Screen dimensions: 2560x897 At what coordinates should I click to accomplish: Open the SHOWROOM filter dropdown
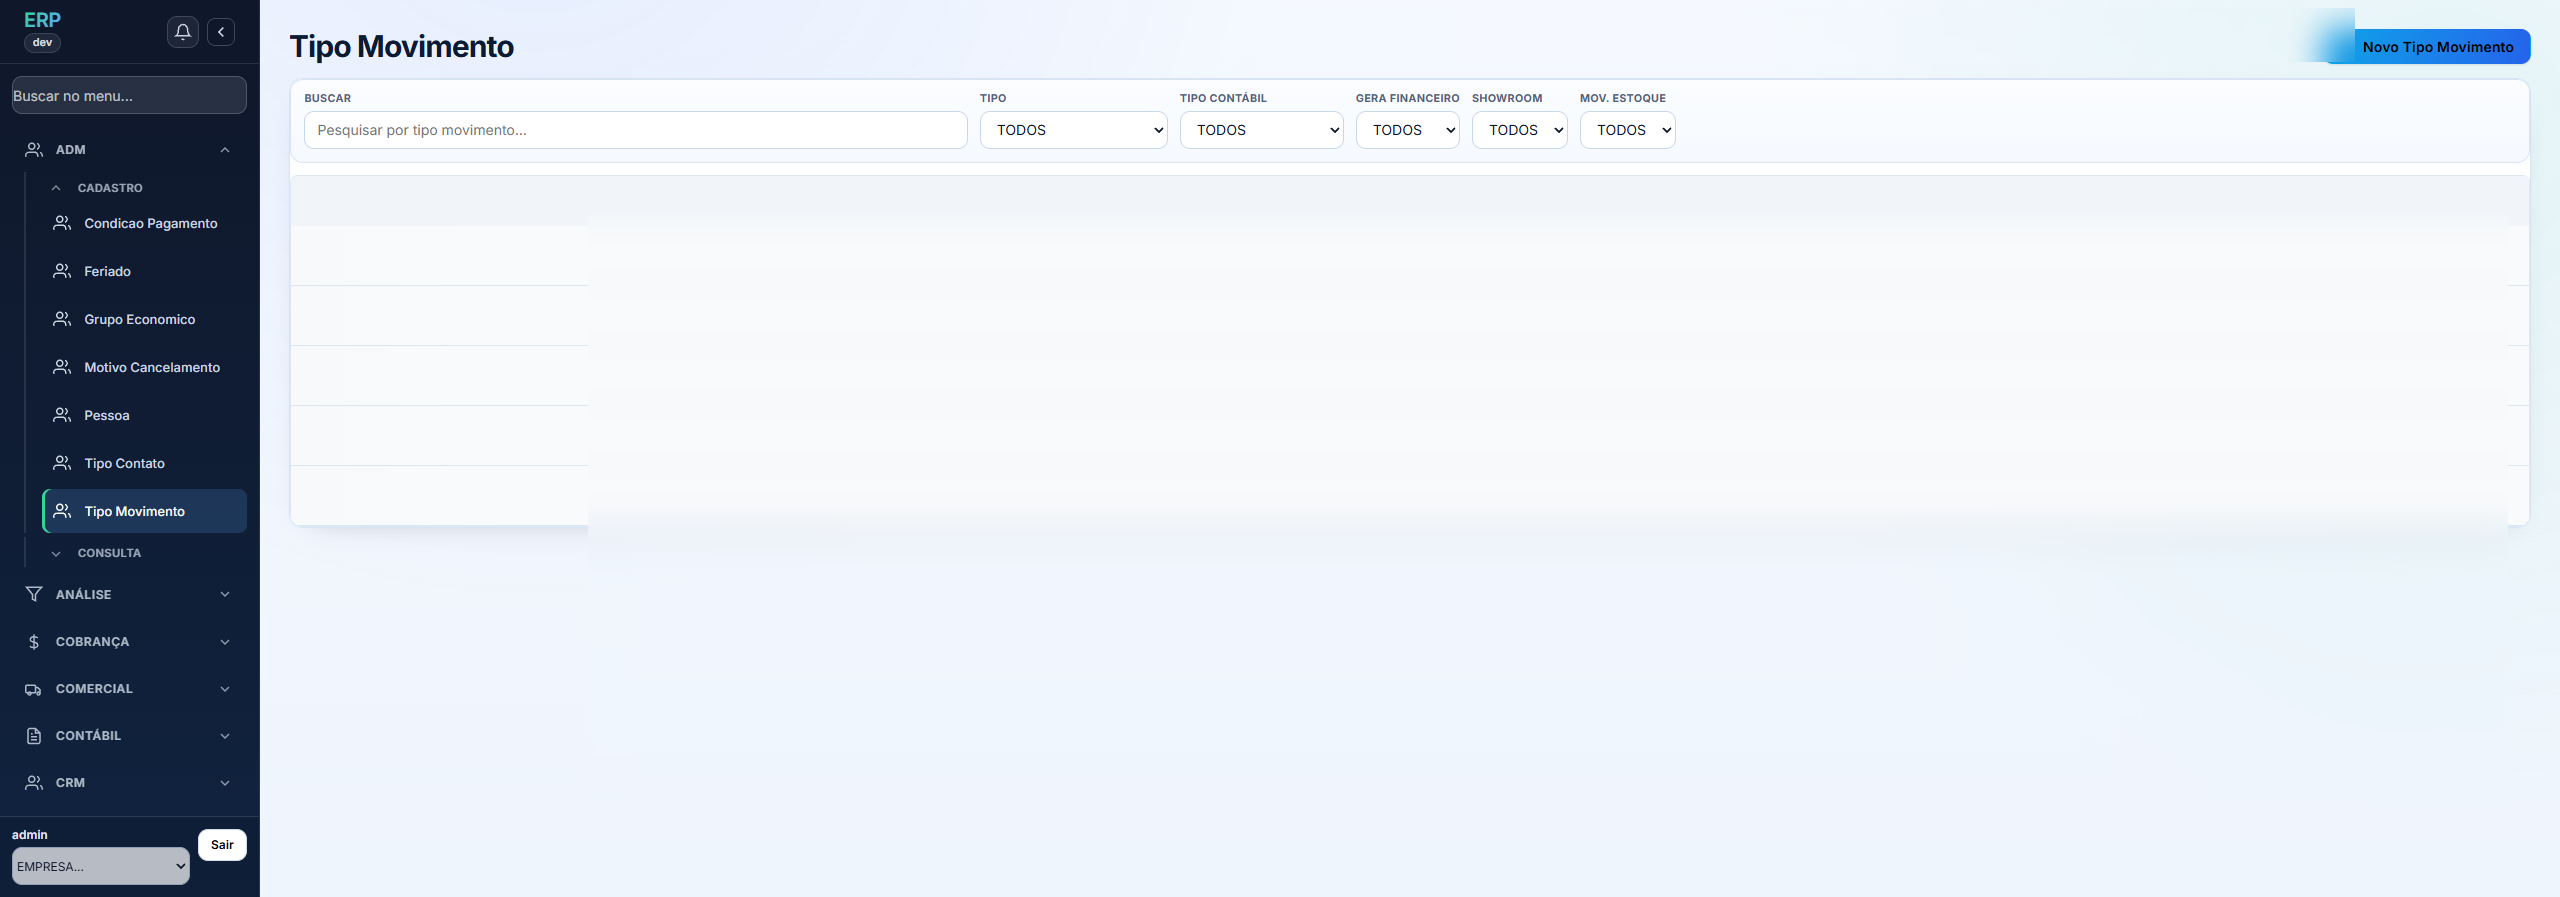1519,130
